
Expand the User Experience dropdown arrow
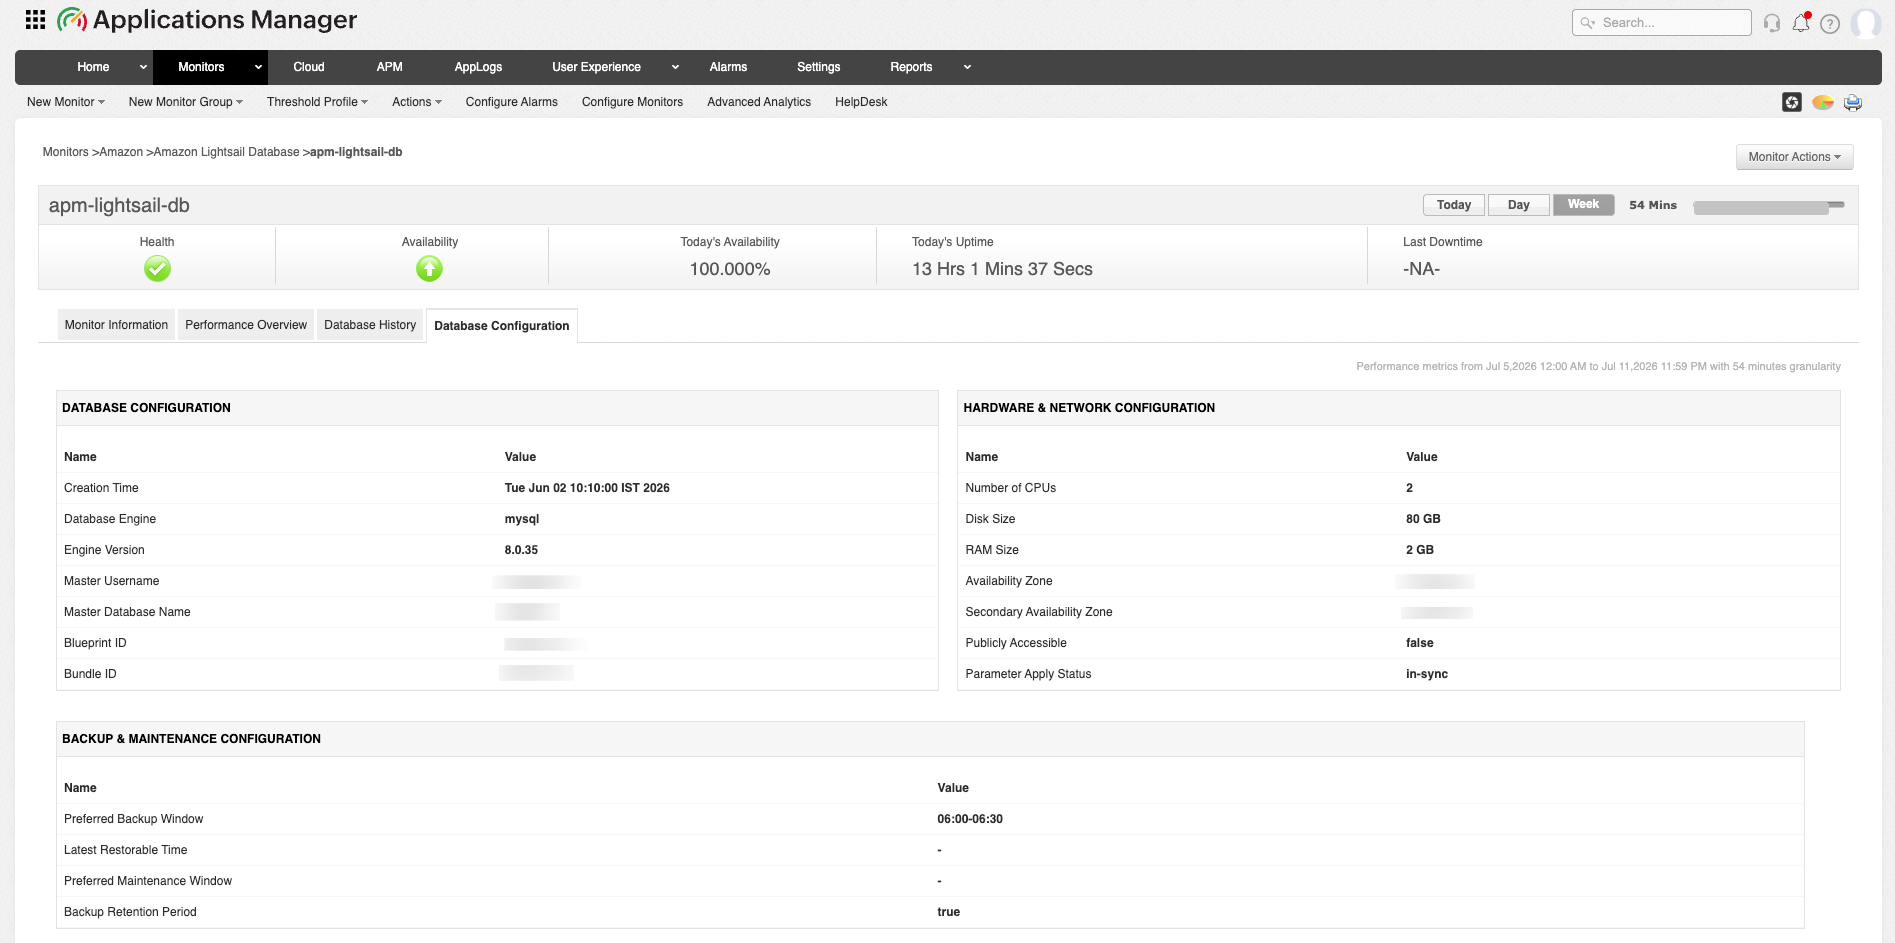coord(675,67)
